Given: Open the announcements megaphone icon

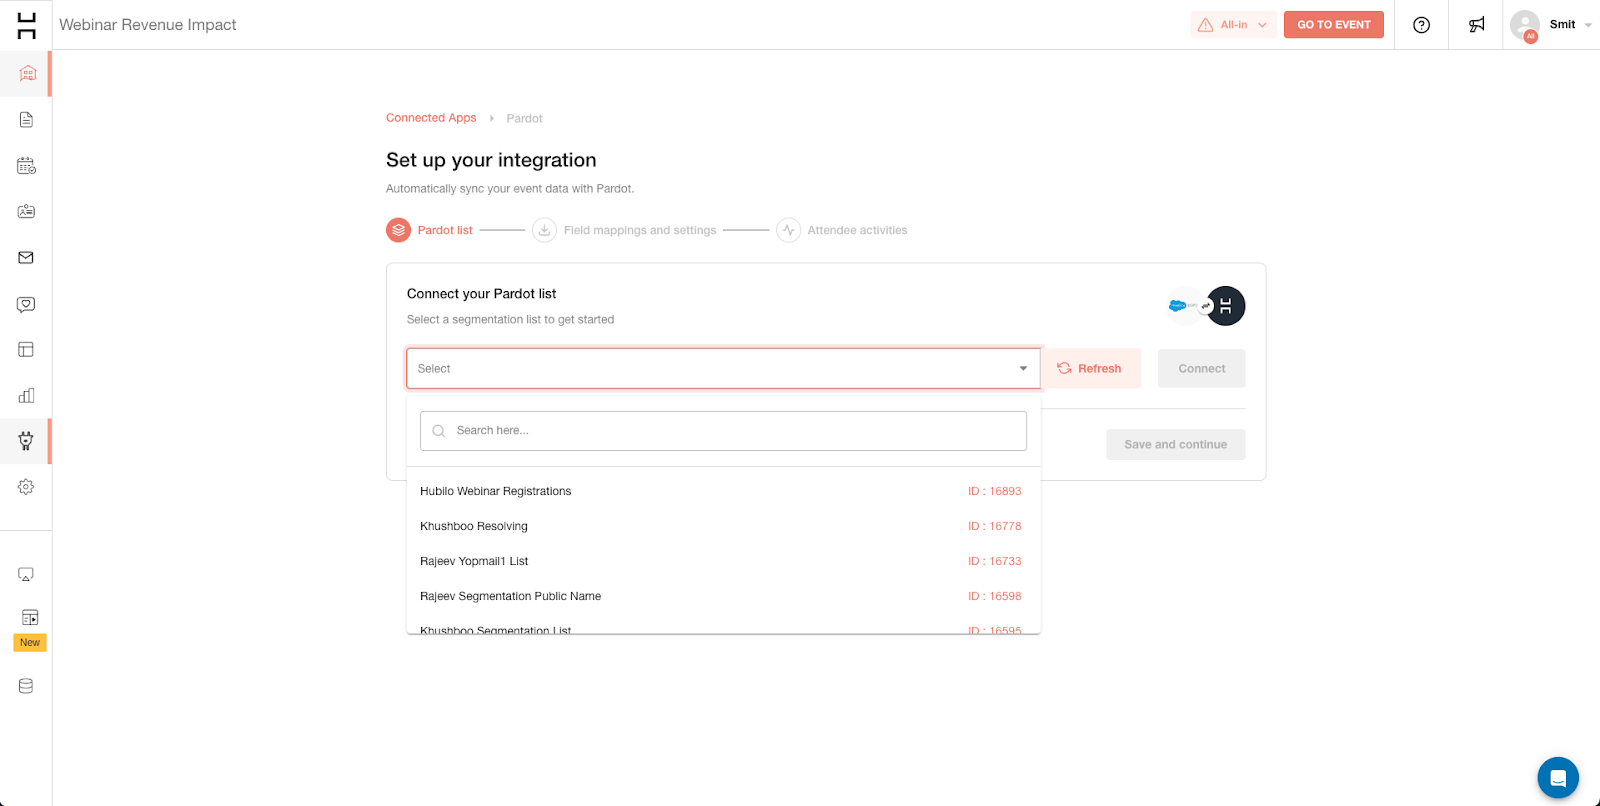Looking at the screenshot, I should point(1476,25).
